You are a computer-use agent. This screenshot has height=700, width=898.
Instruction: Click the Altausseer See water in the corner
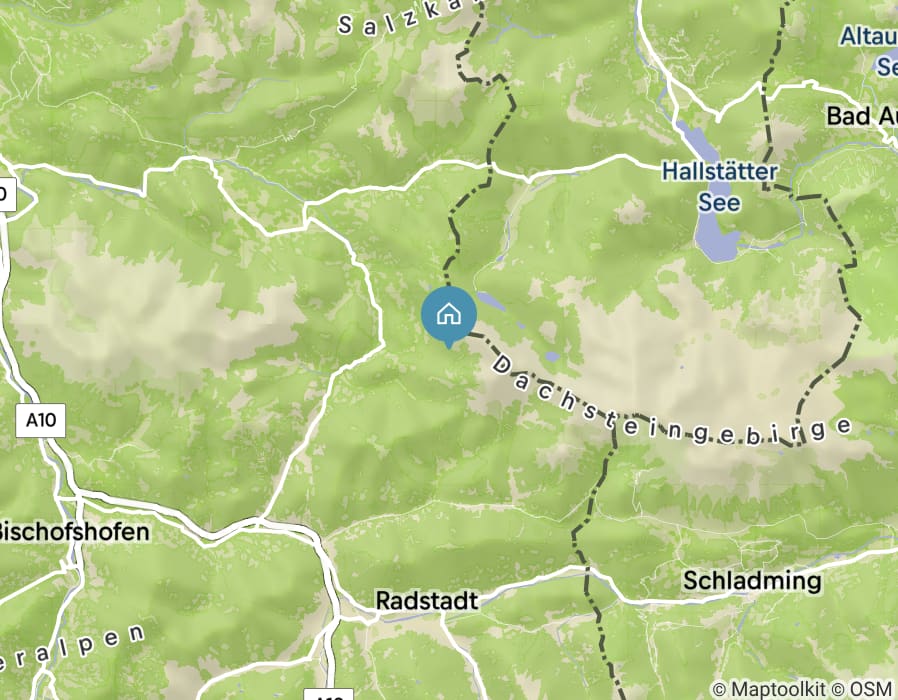[x=887, y=63]
